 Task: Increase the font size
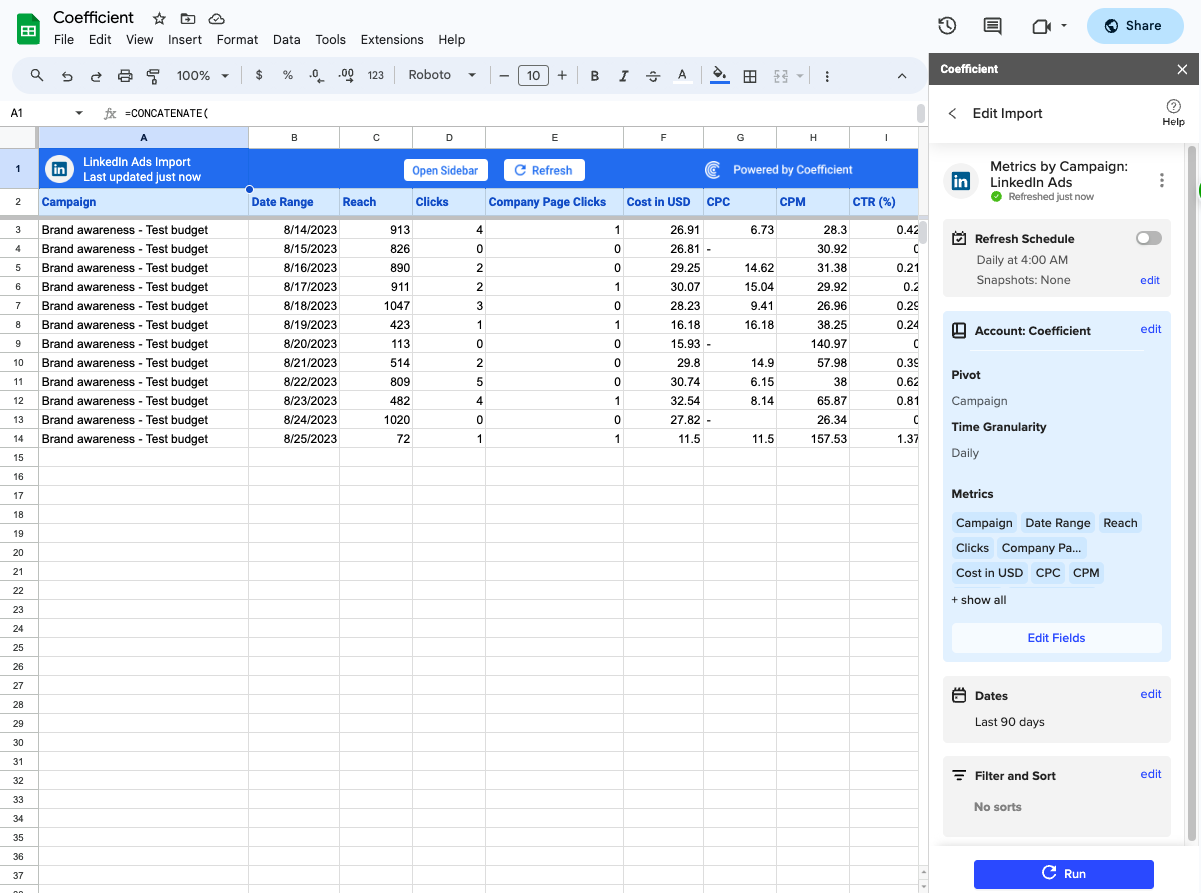[x=562, y=75]
